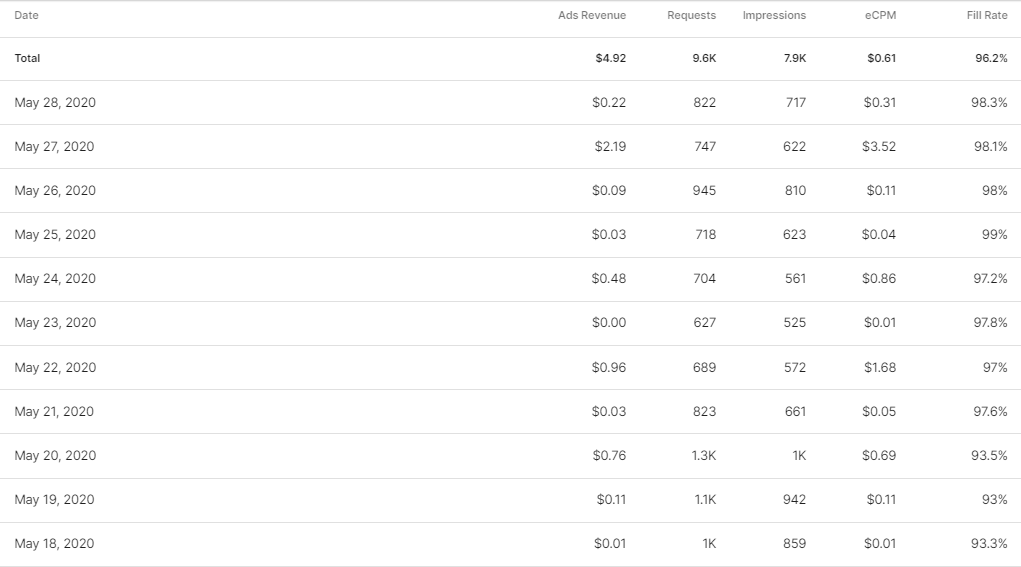Click the May 18, 2020 date
Image resolution: width=1021 pixels, height=567 pixels.
coord(55,544)
